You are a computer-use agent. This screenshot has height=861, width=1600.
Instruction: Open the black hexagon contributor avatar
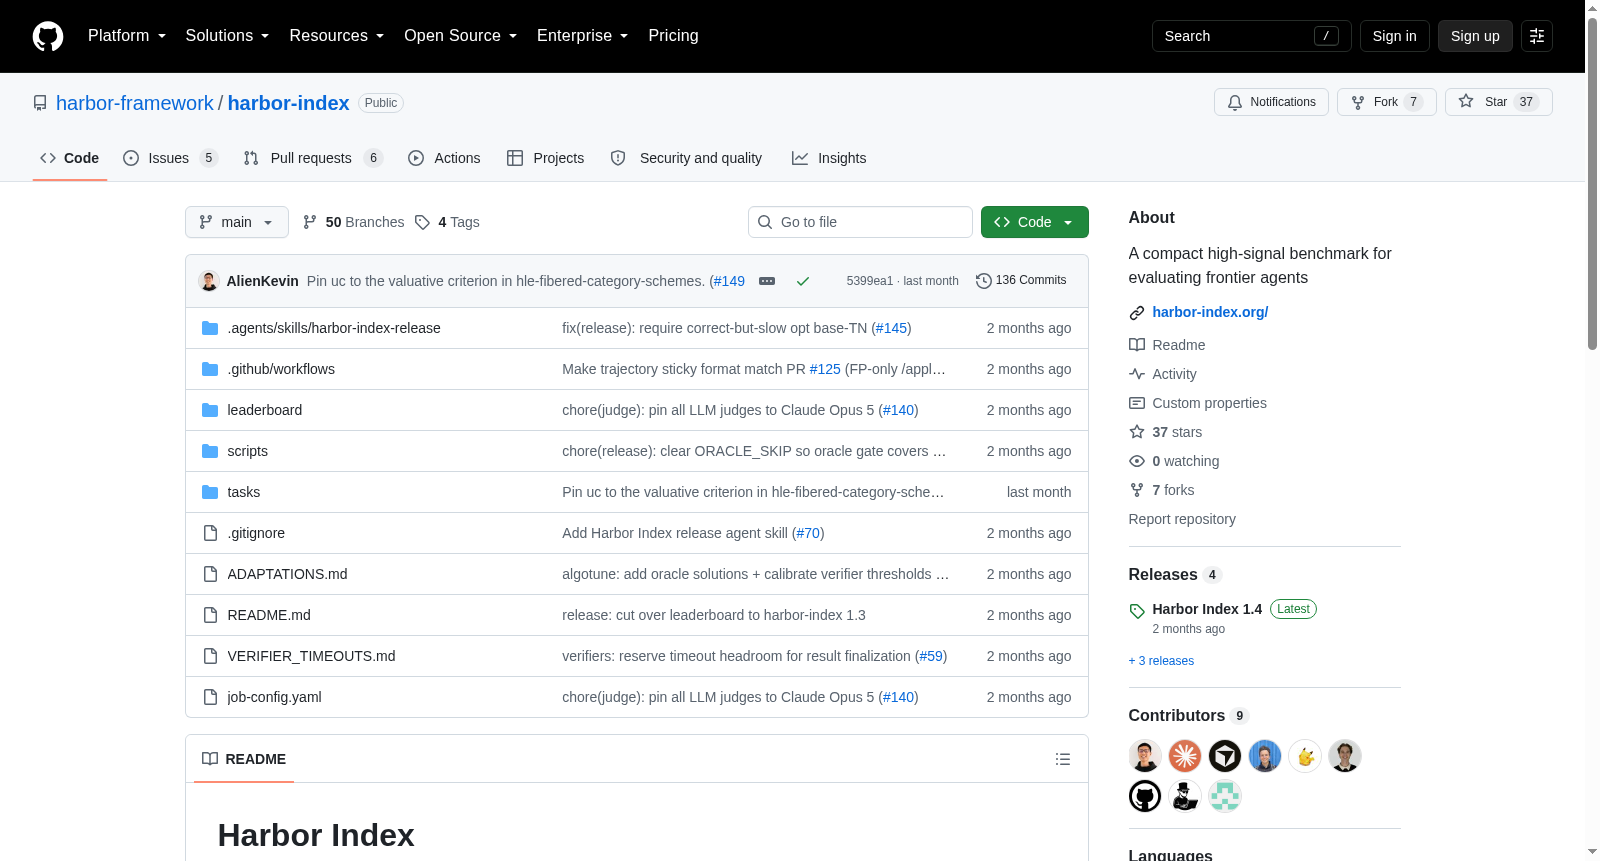click(1225, 756)
